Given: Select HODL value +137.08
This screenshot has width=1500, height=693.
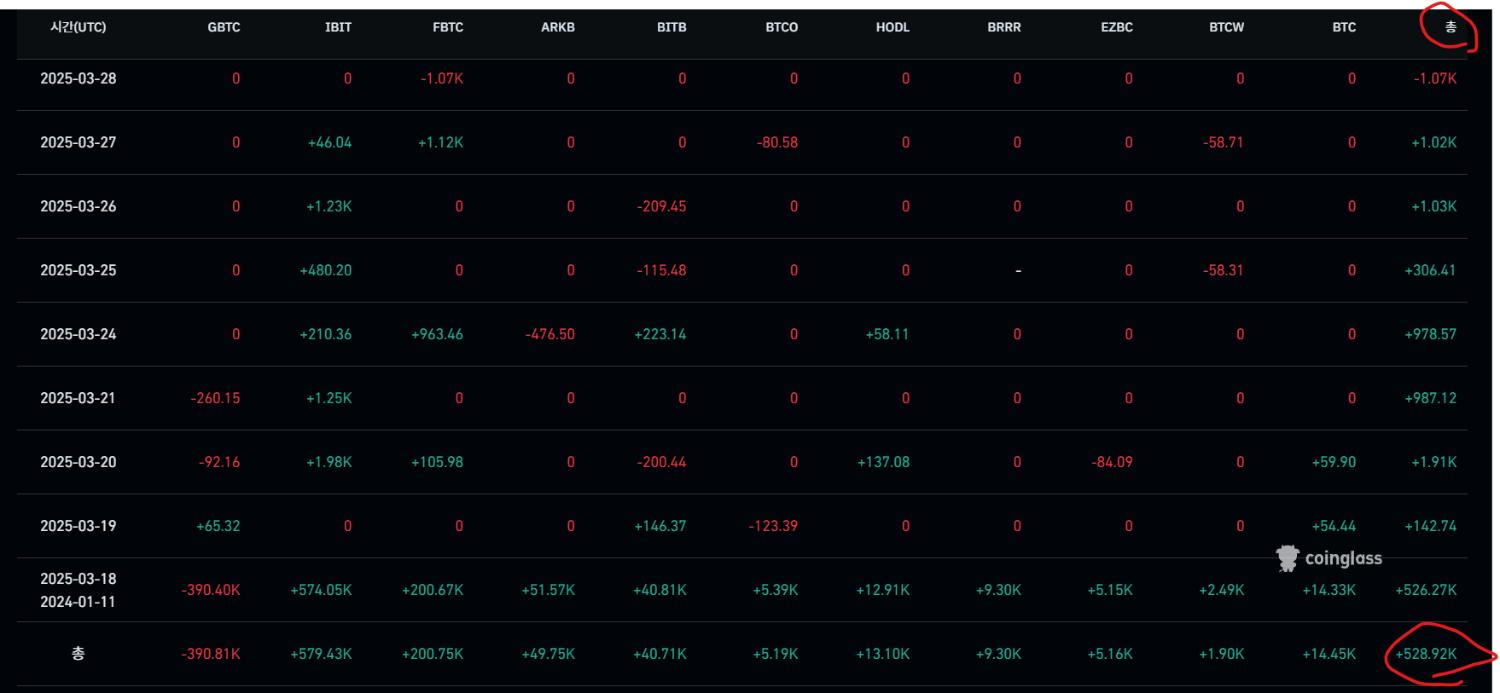Looking at the screenshot, I should (883, 463).
